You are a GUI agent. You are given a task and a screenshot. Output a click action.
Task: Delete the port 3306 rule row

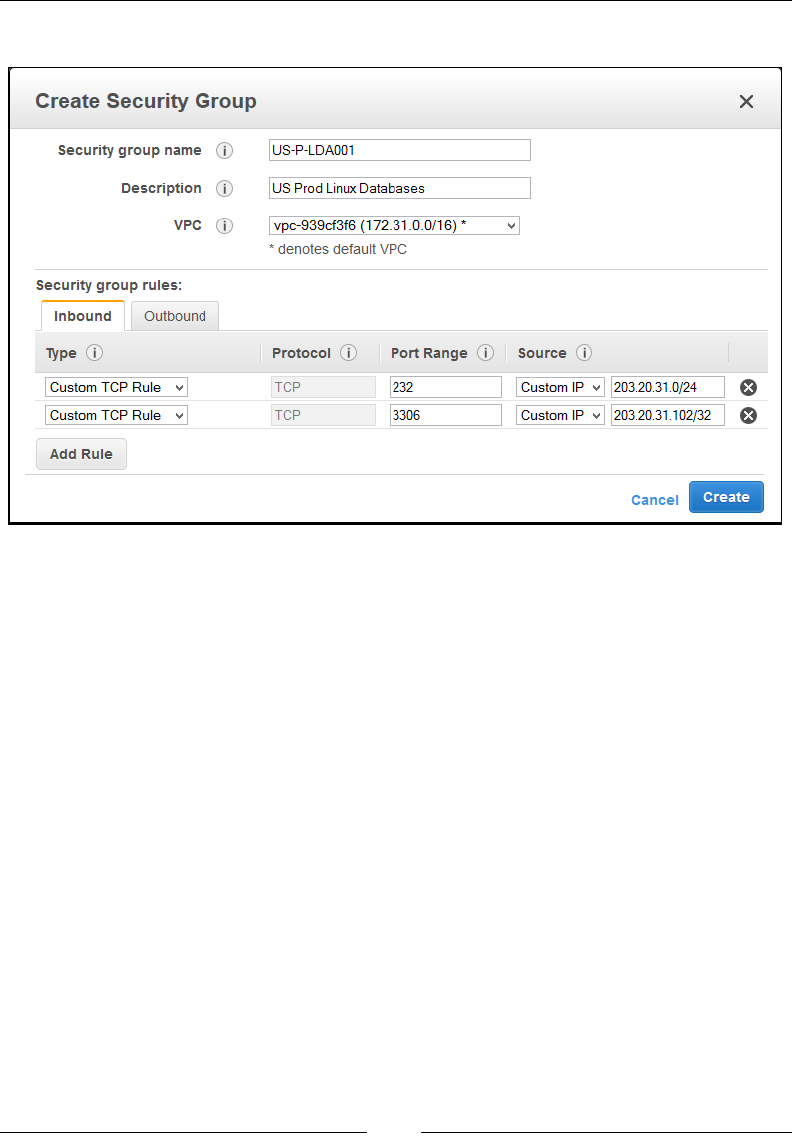coord(748,416)
